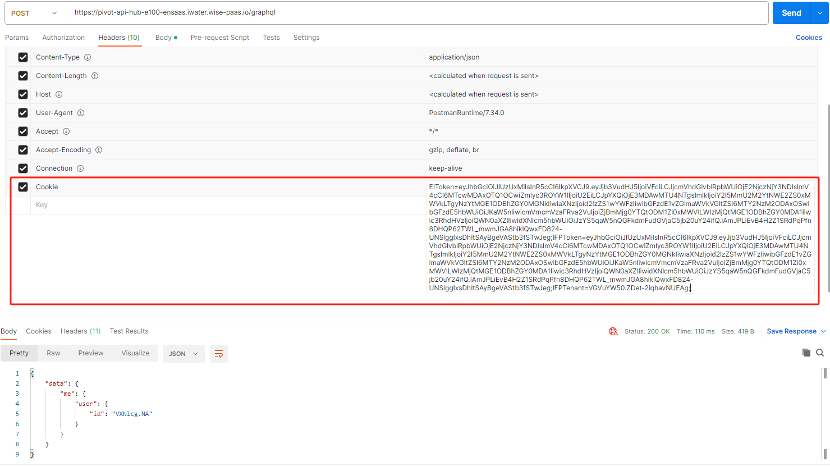
Task: Open the Cookies link at top right
Action: tap(808, 37)
